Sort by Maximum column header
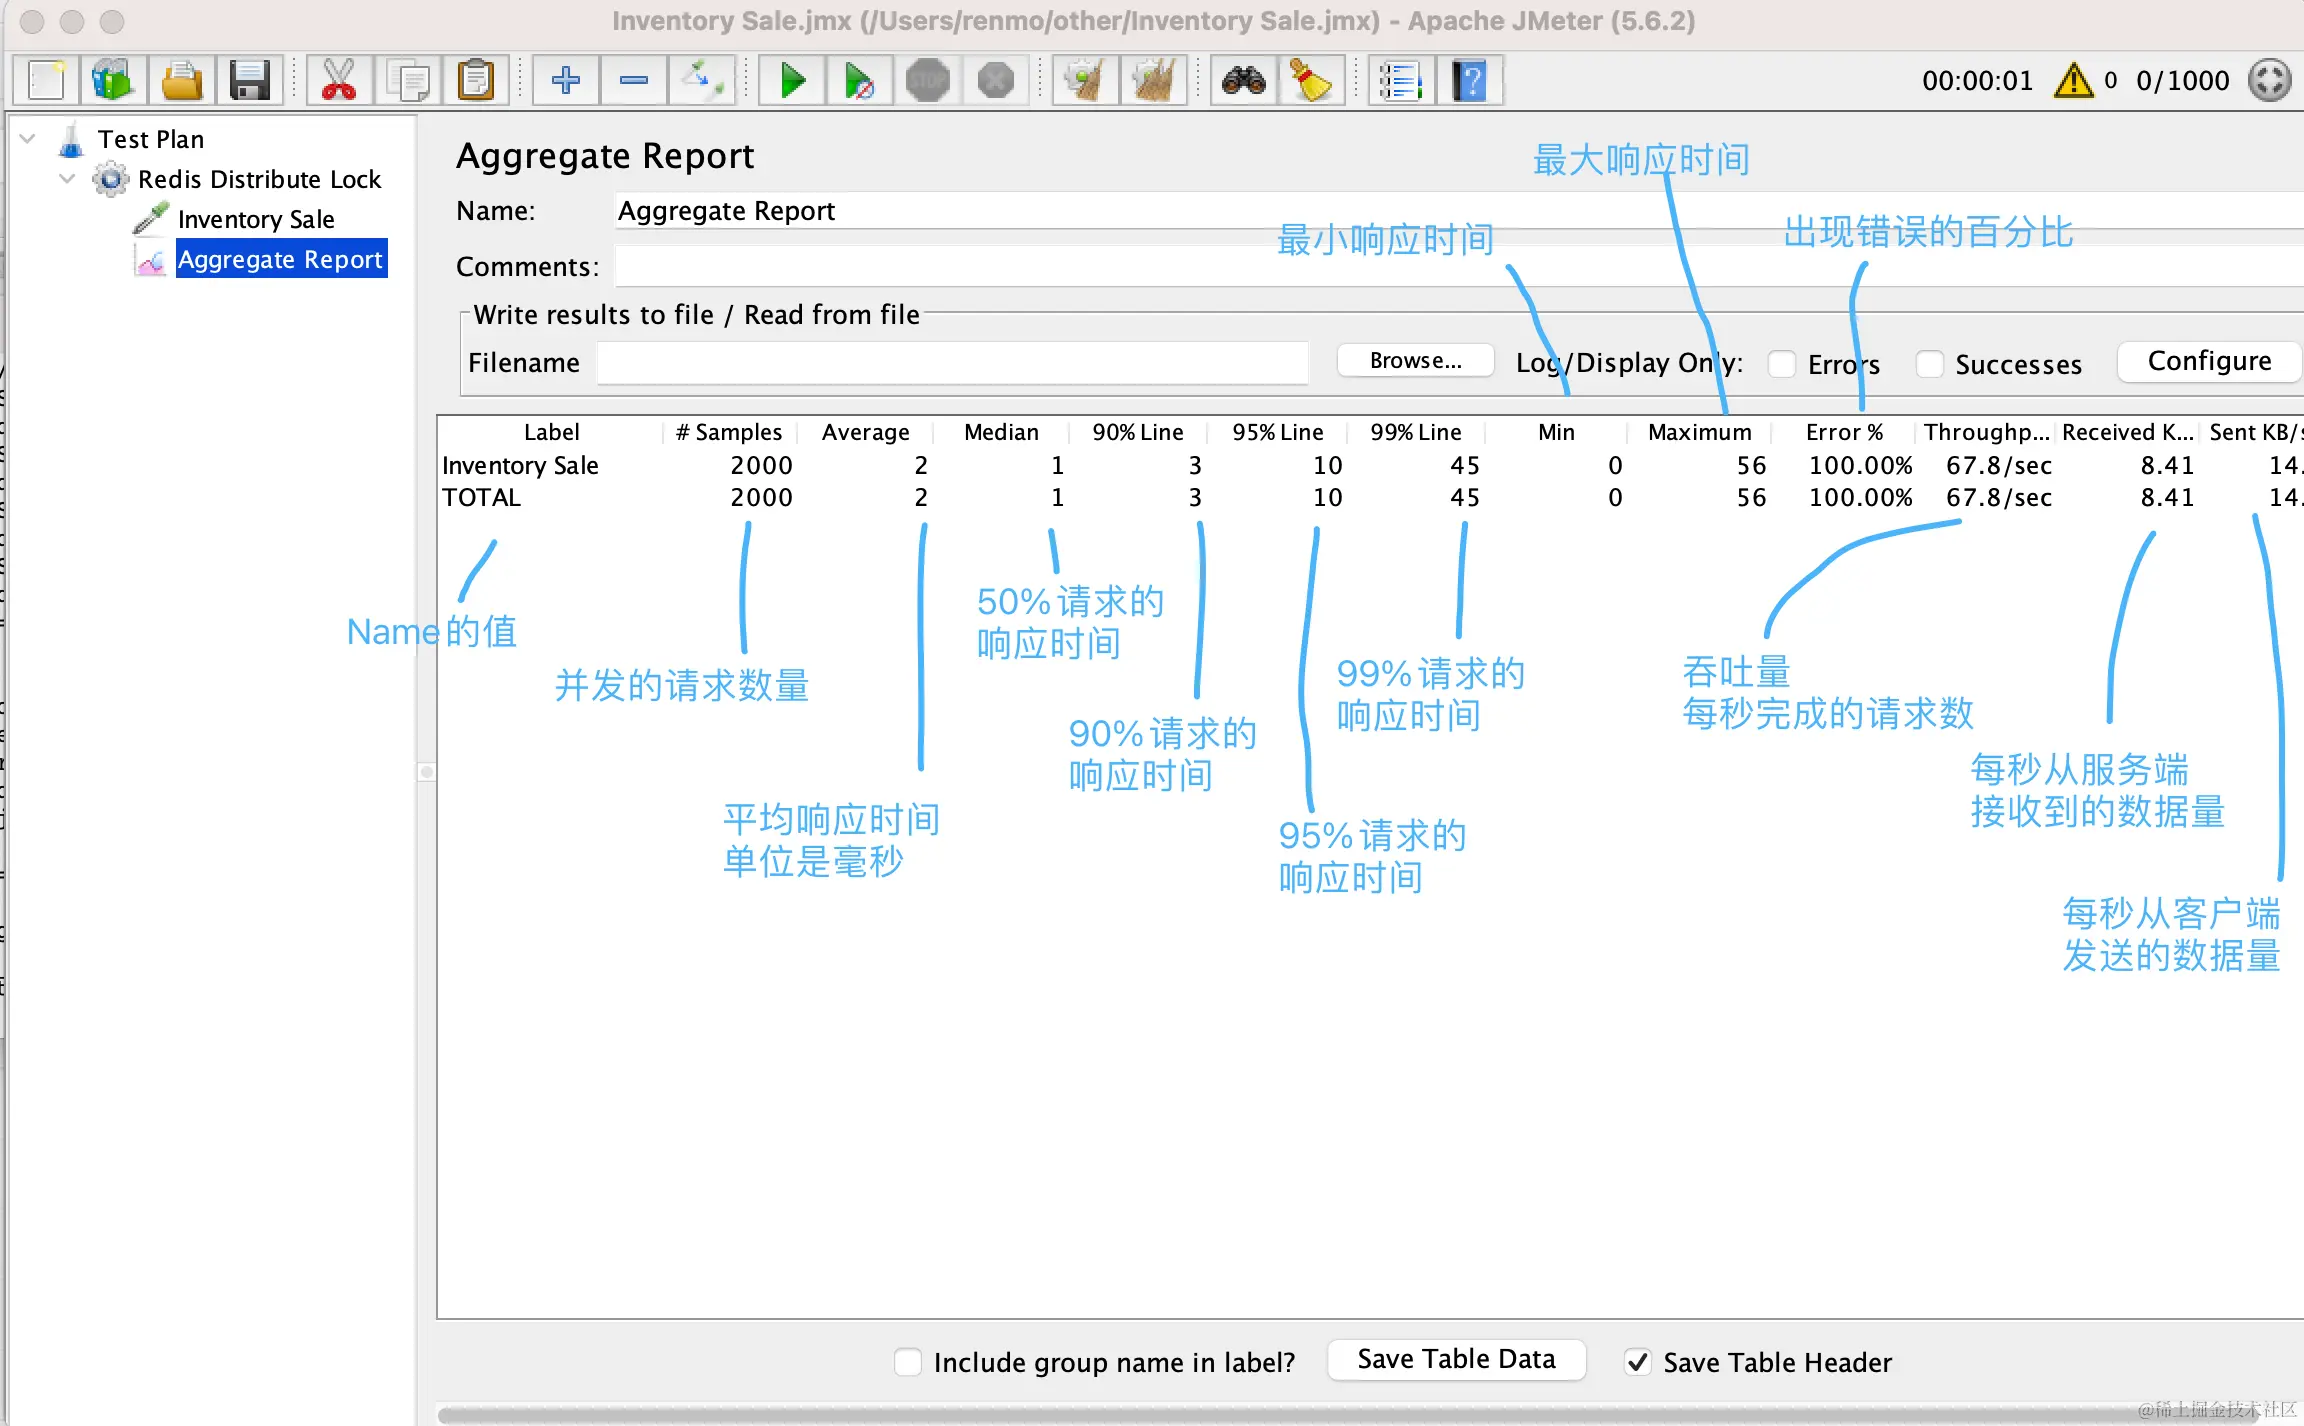Image resolution: width=2304 pixels, height=1426 pixels. click(x=1700, y=432)
